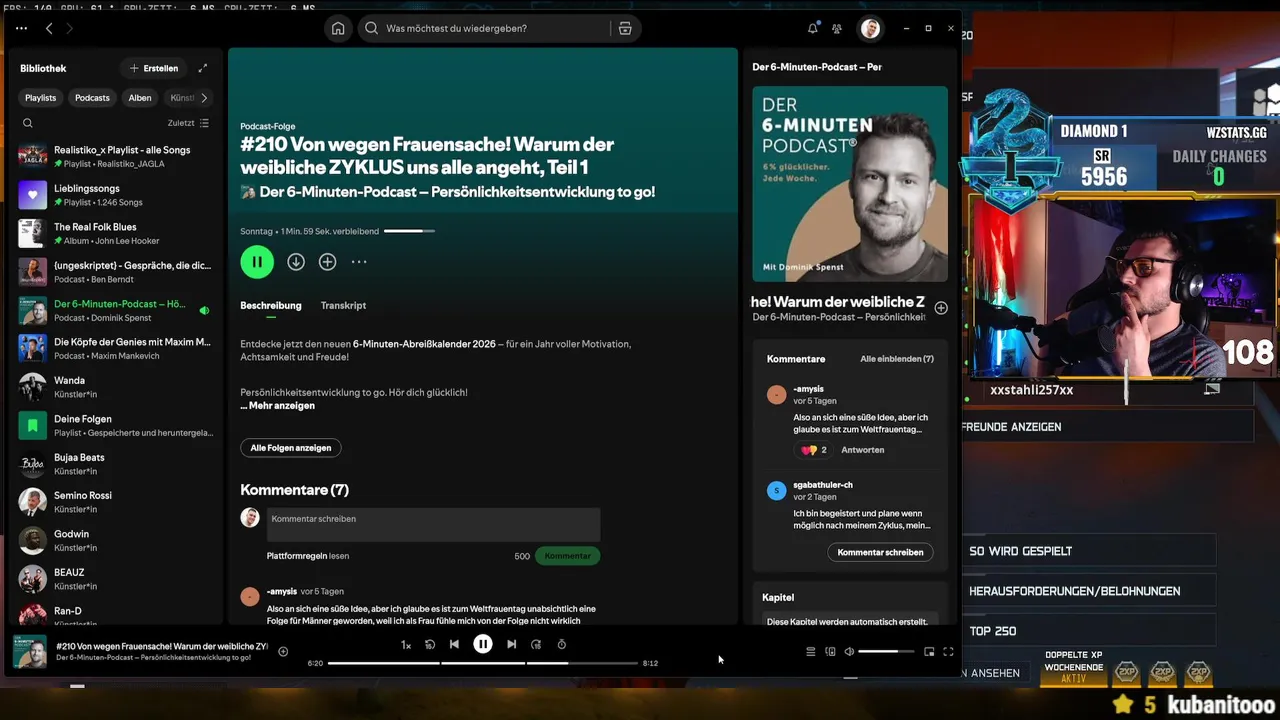1280x720 pixels.
Task: Select the Podcasts filter chip
Action: [92, 98]
